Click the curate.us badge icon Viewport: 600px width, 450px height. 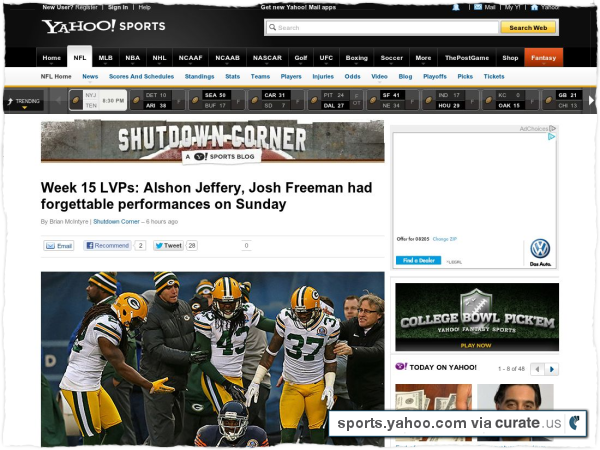574,423
